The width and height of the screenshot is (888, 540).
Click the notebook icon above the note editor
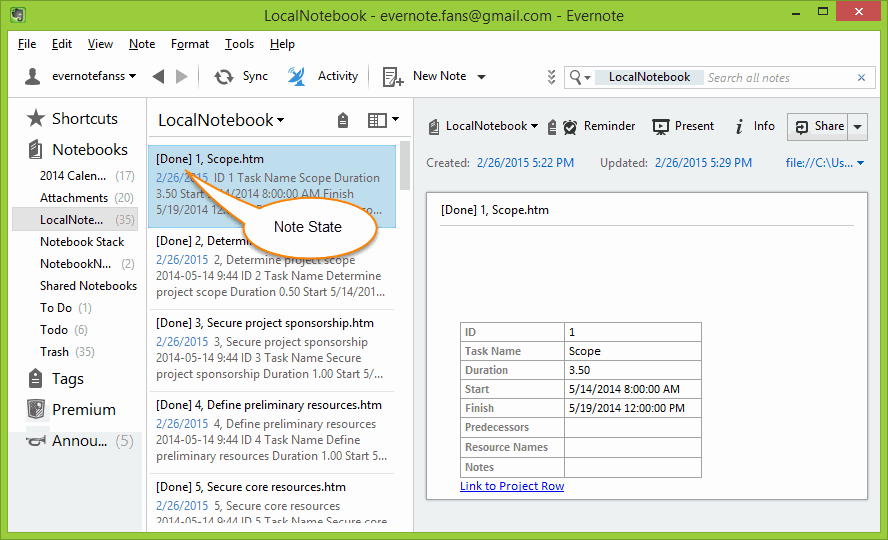point(434,127)
